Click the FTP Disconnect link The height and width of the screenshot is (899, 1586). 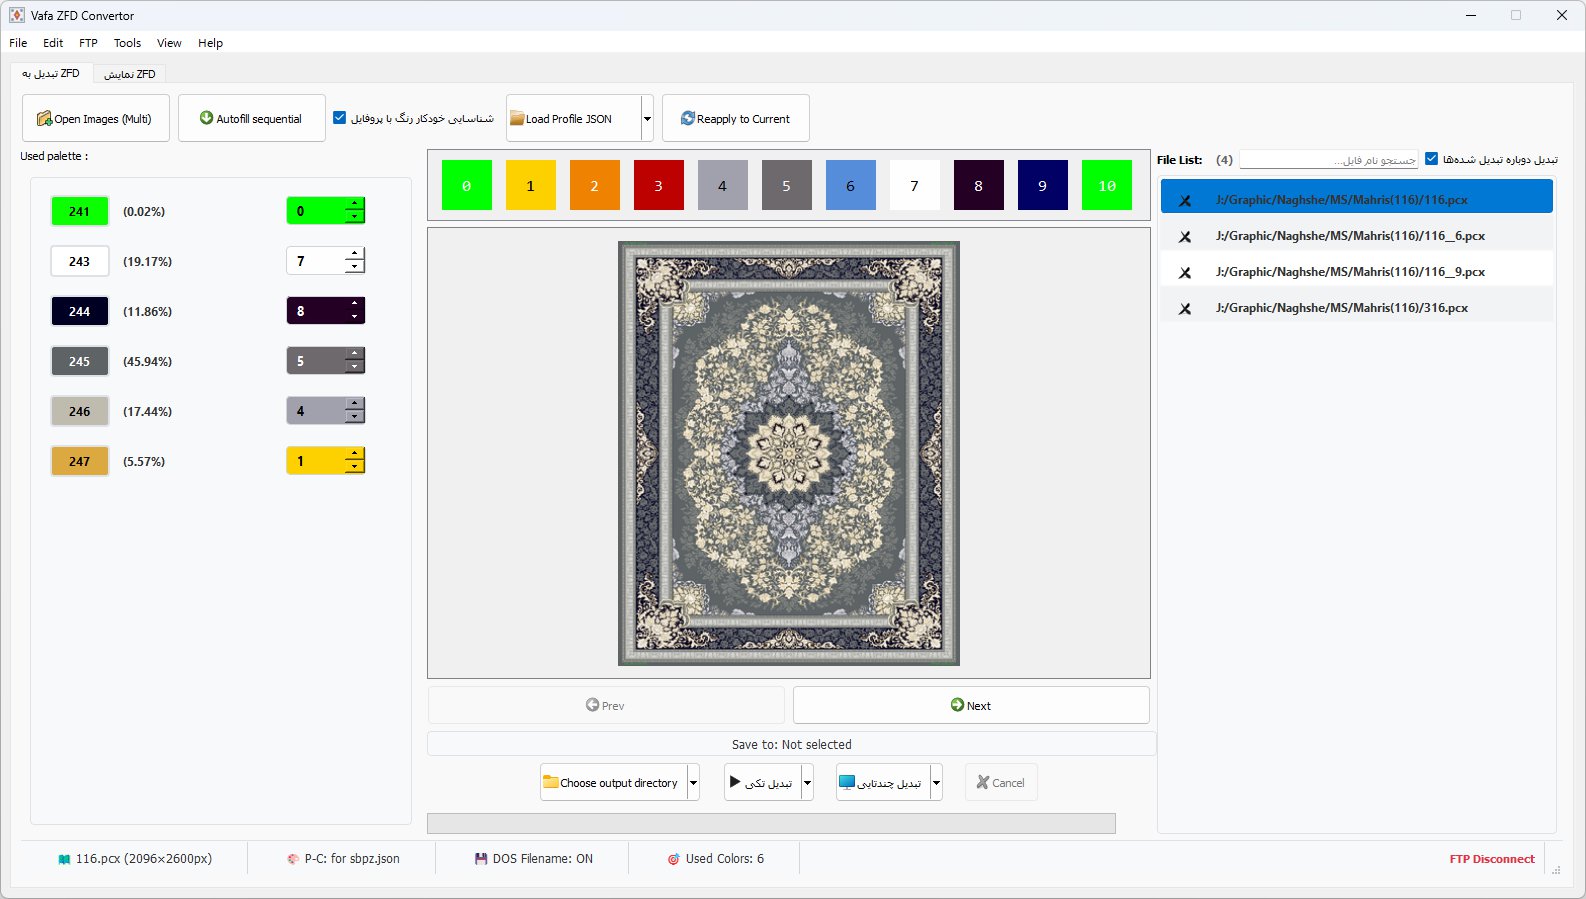pos(1492,859)
